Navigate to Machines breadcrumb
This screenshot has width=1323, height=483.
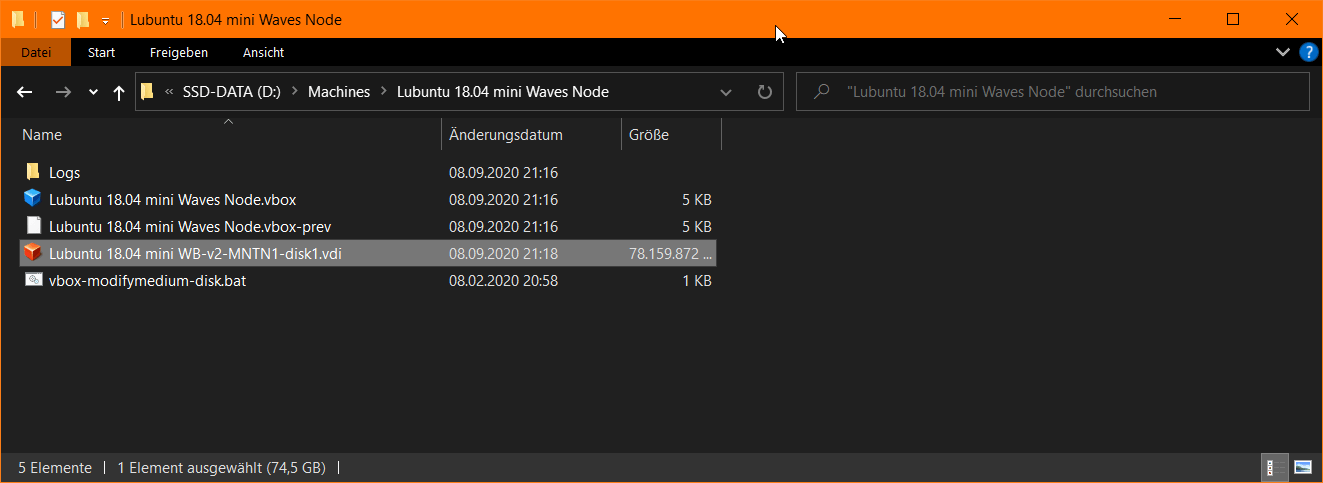pos(339,92)
